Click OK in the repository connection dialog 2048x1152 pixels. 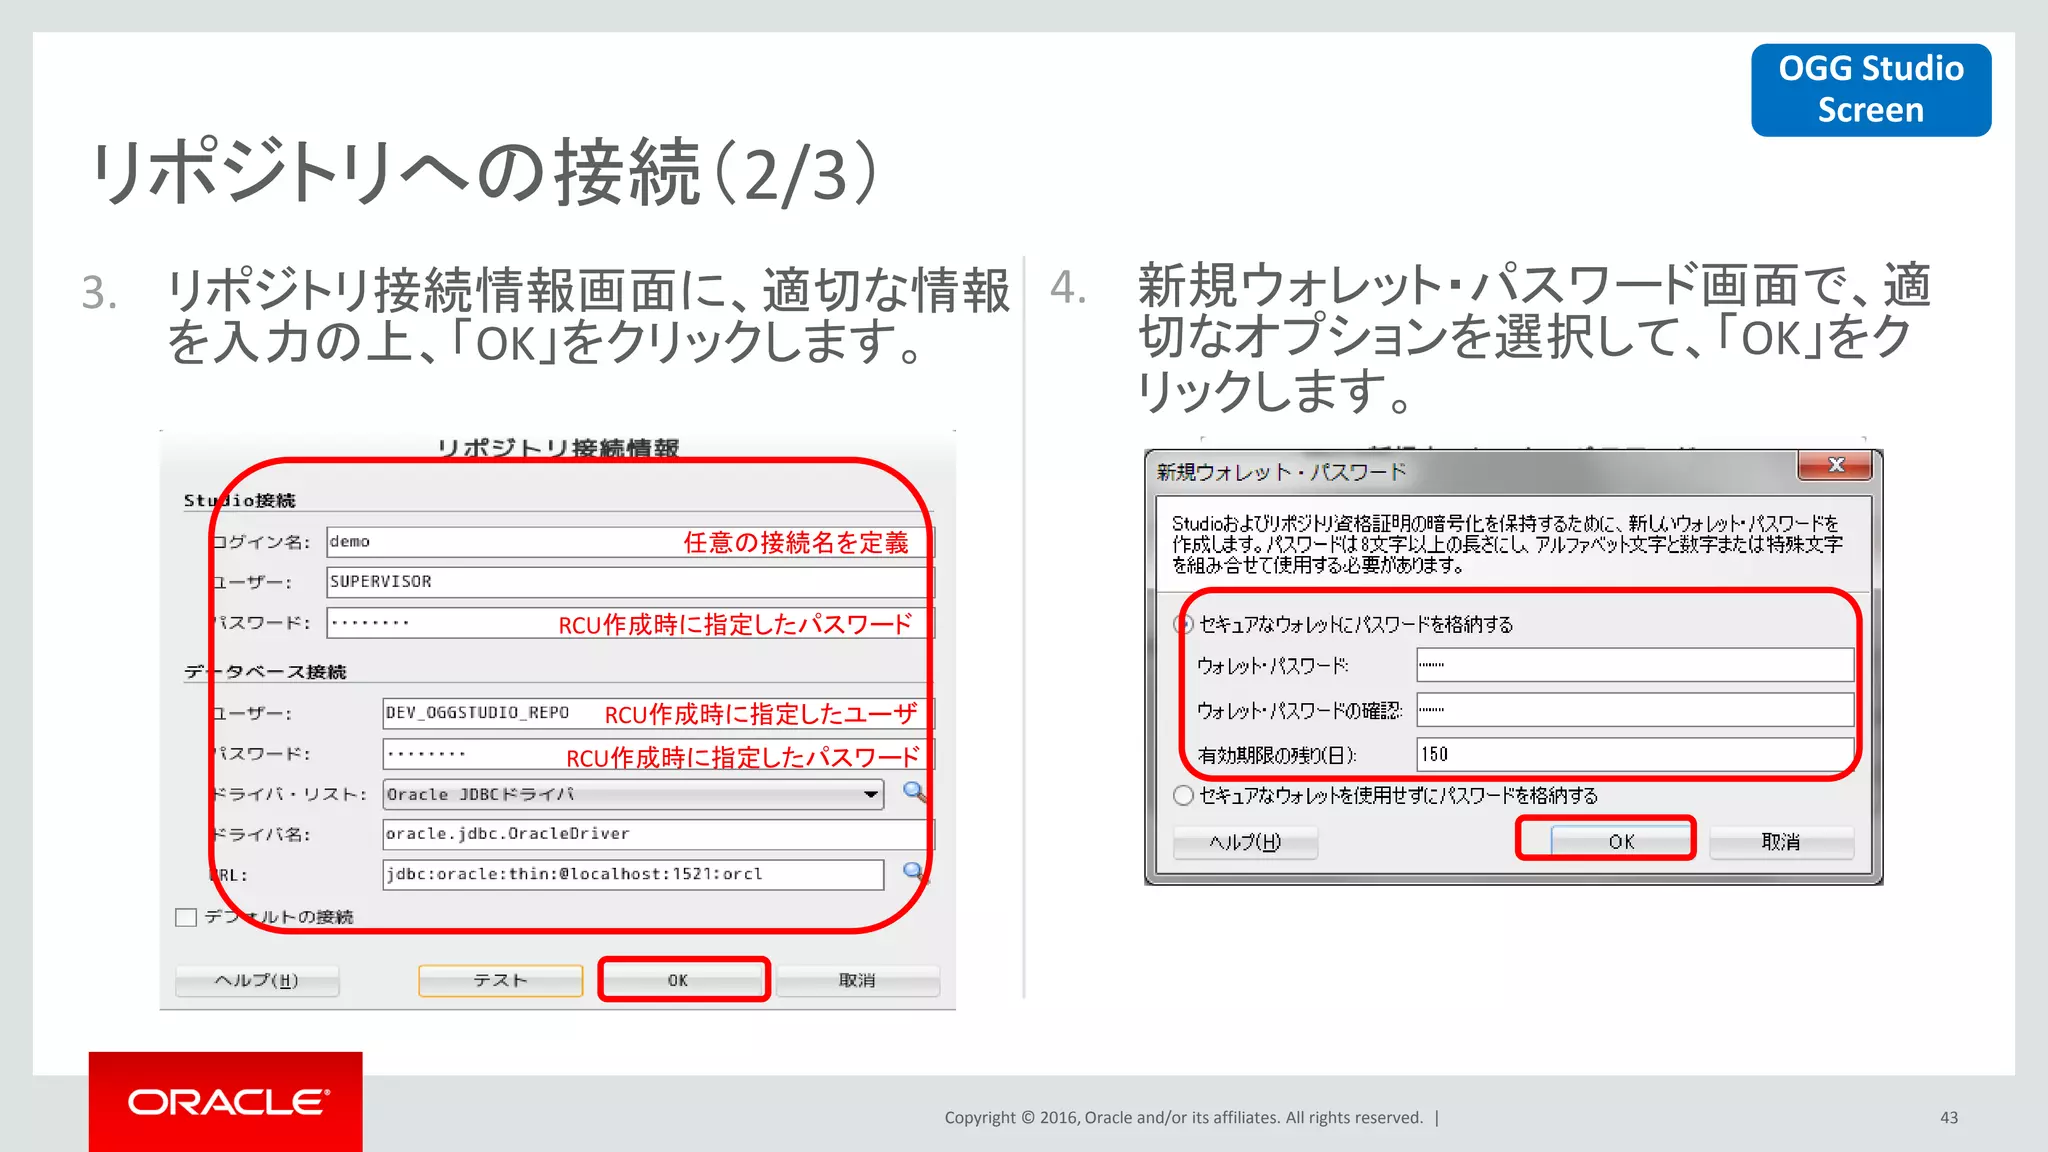[x=683, y=980]
